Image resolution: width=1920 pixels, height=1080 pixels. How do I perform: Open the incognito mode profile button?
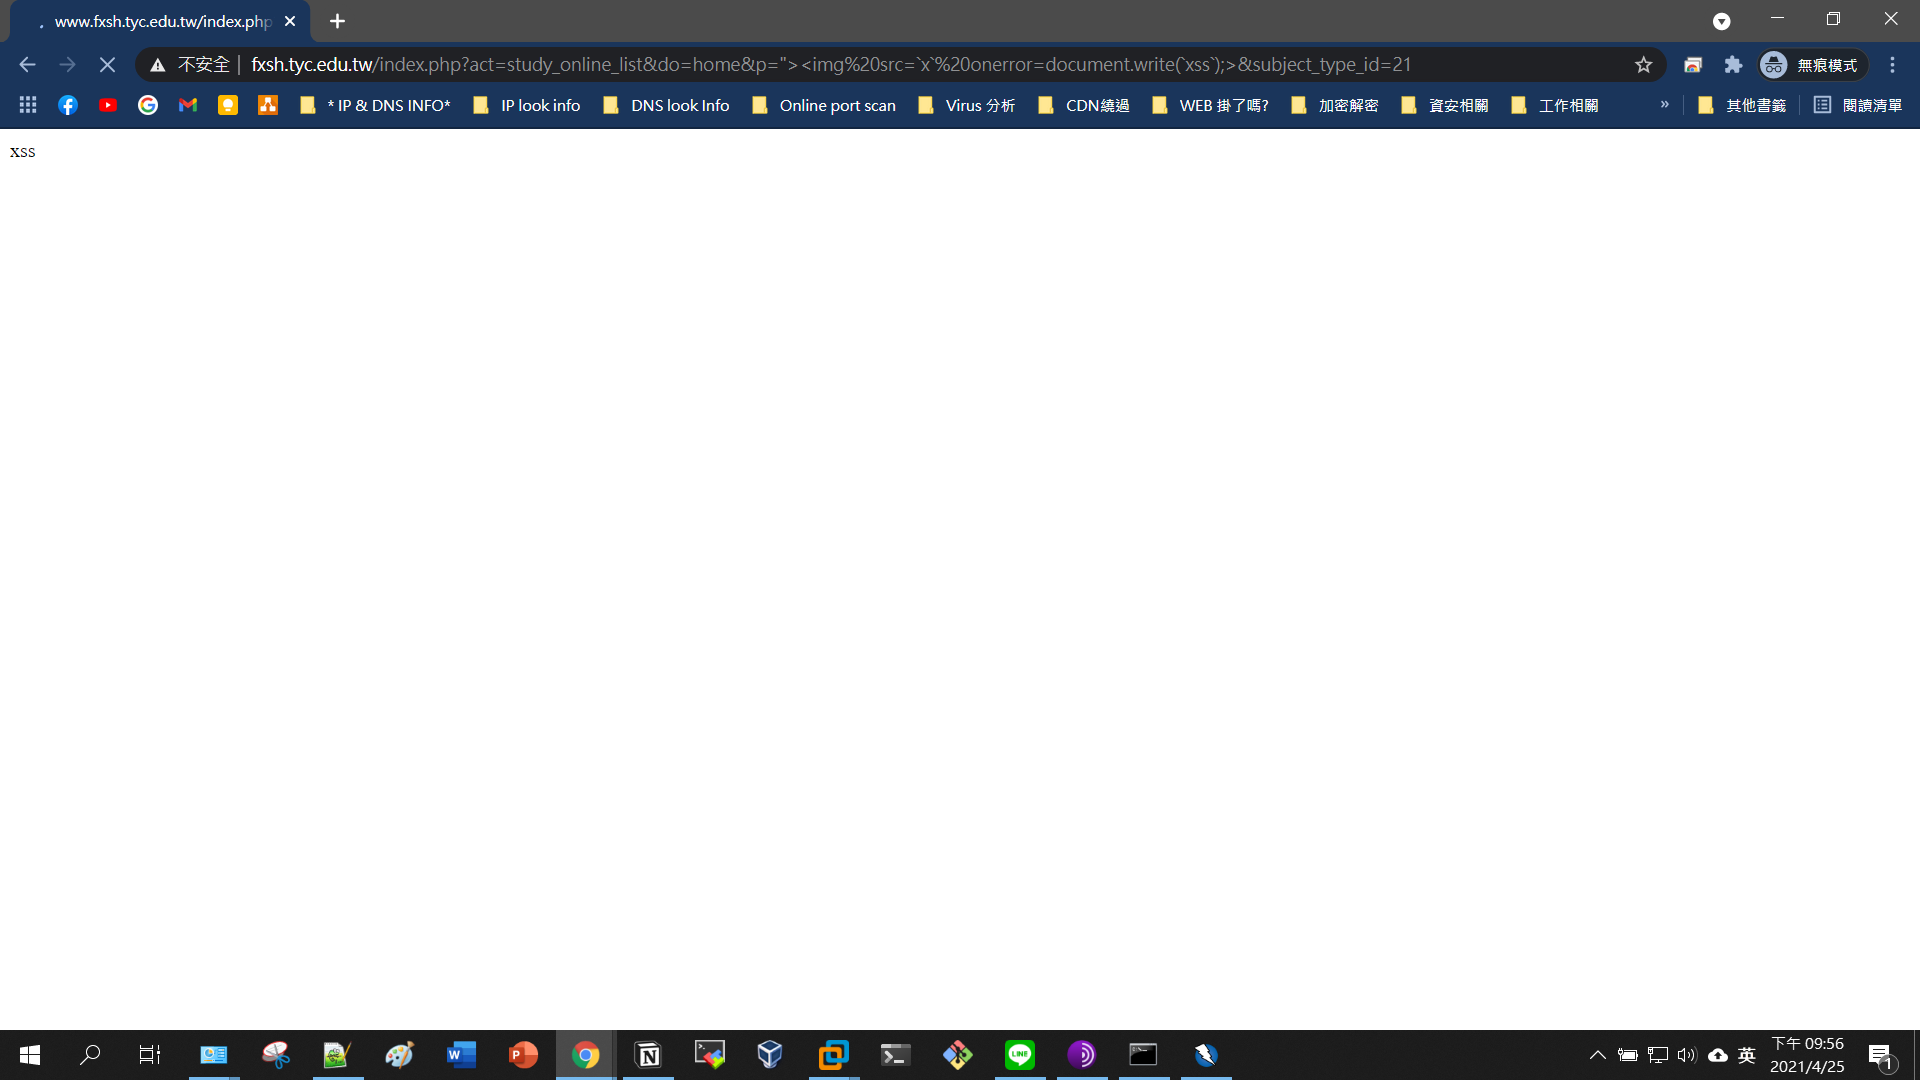[x=1813, y=65]
